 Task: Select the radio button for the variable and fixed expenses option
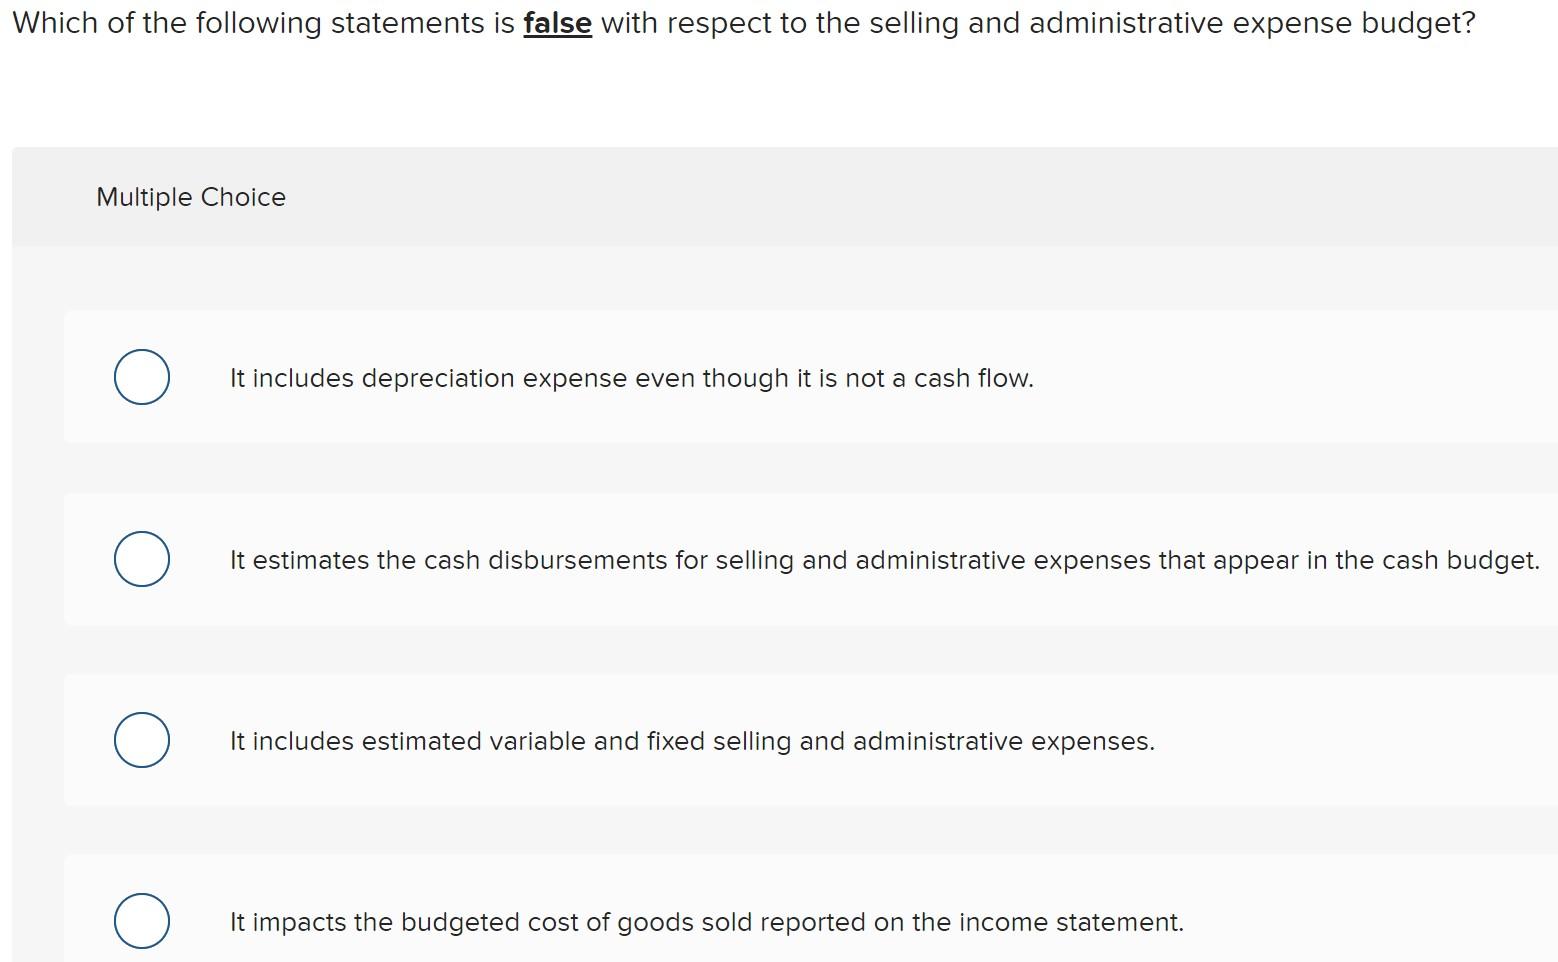tap(141, 739)
